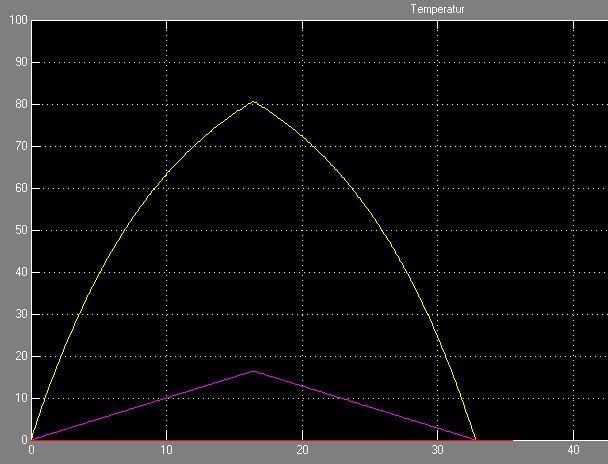Click the Temperatur plot title
The image size is (608, 464).
tap(439, 9)
